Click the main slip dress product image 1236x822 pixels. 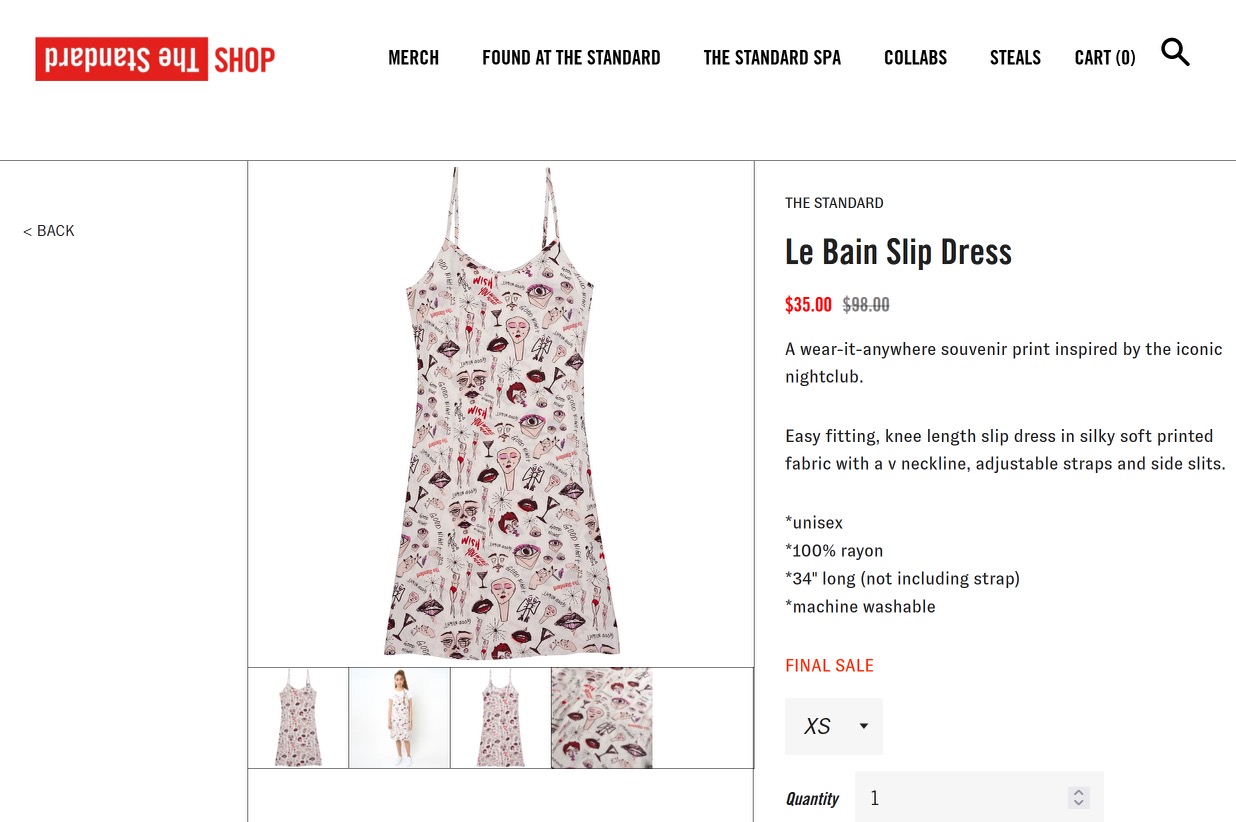[501, 413]
